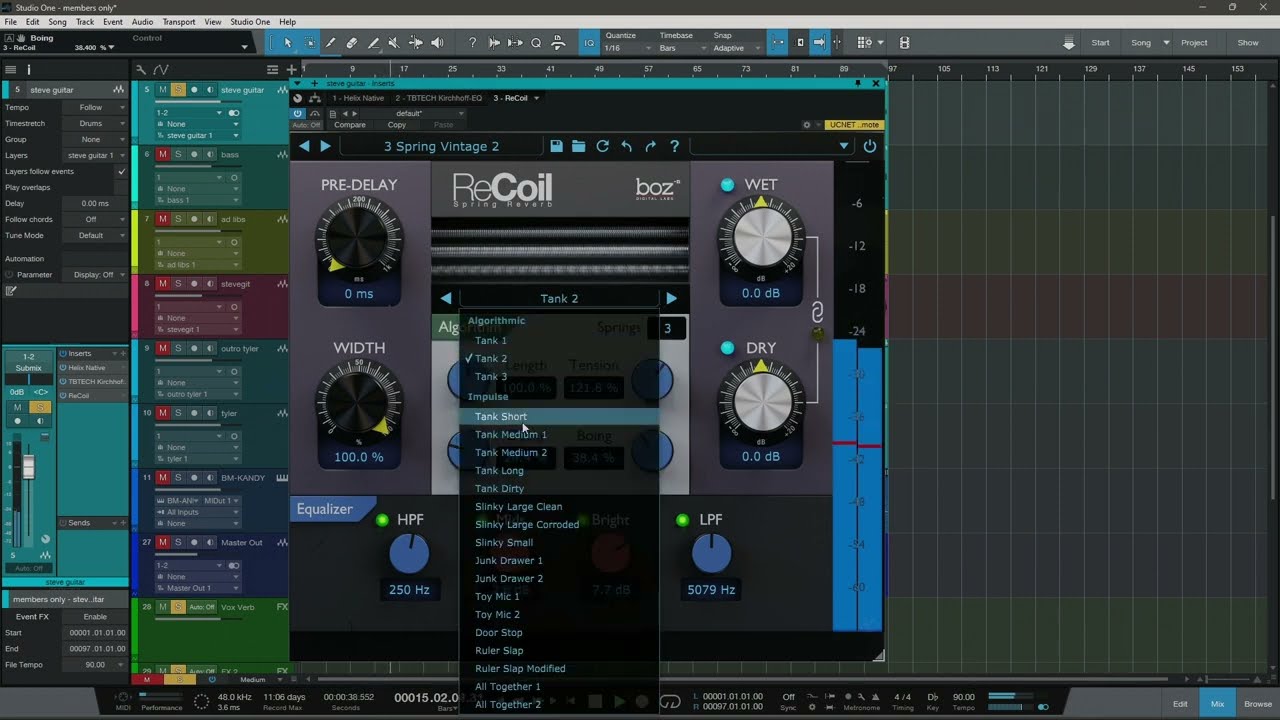Open the Browse panel
The width and height of the screenshot is (1280, 720).
(x=1258, y=704)
